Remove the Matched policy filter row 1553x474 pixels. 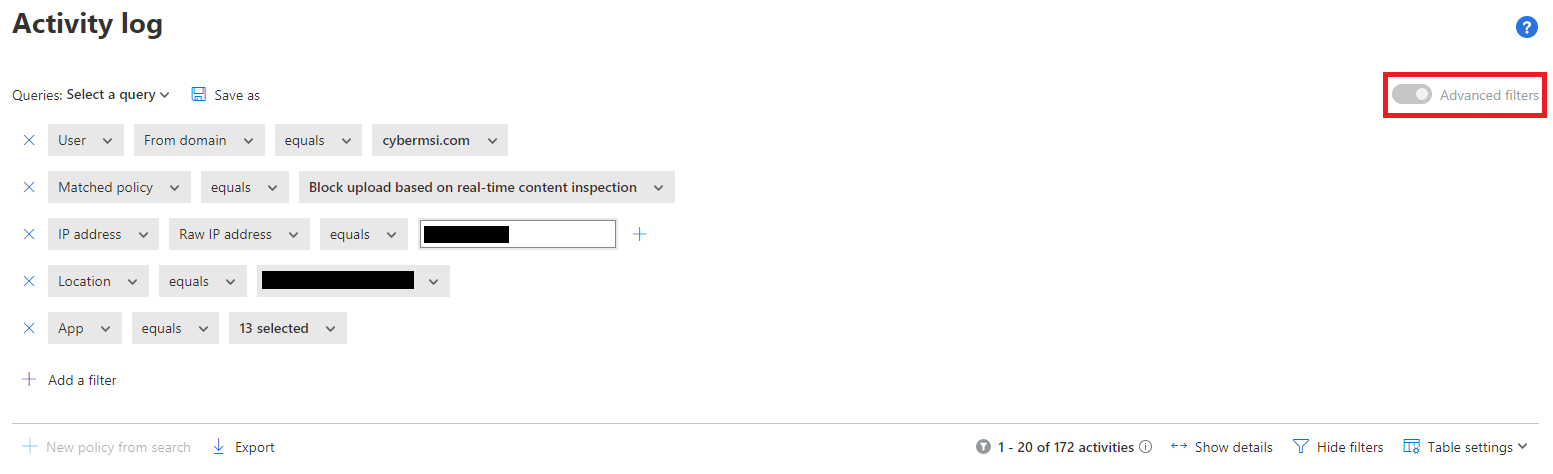point(29,187)
